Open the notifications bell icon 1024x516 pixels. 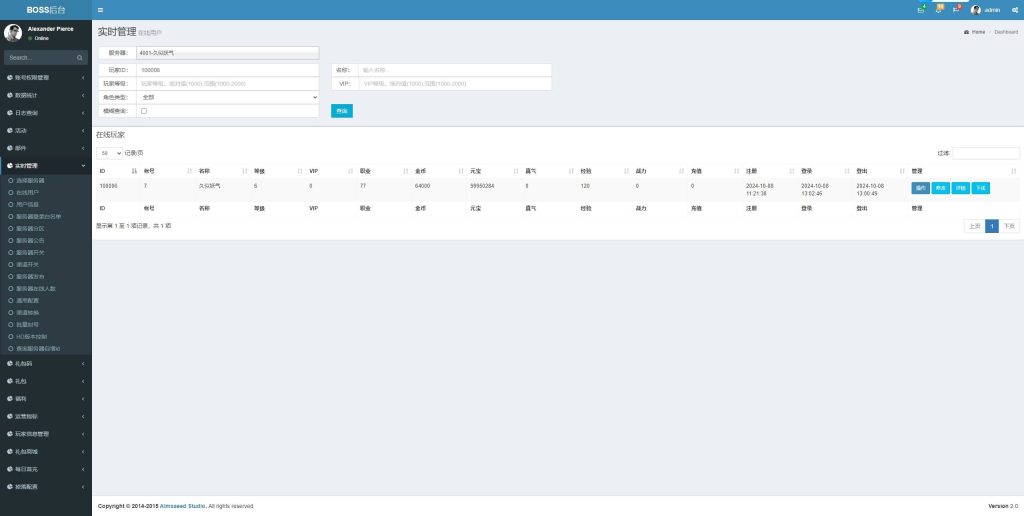938,9
